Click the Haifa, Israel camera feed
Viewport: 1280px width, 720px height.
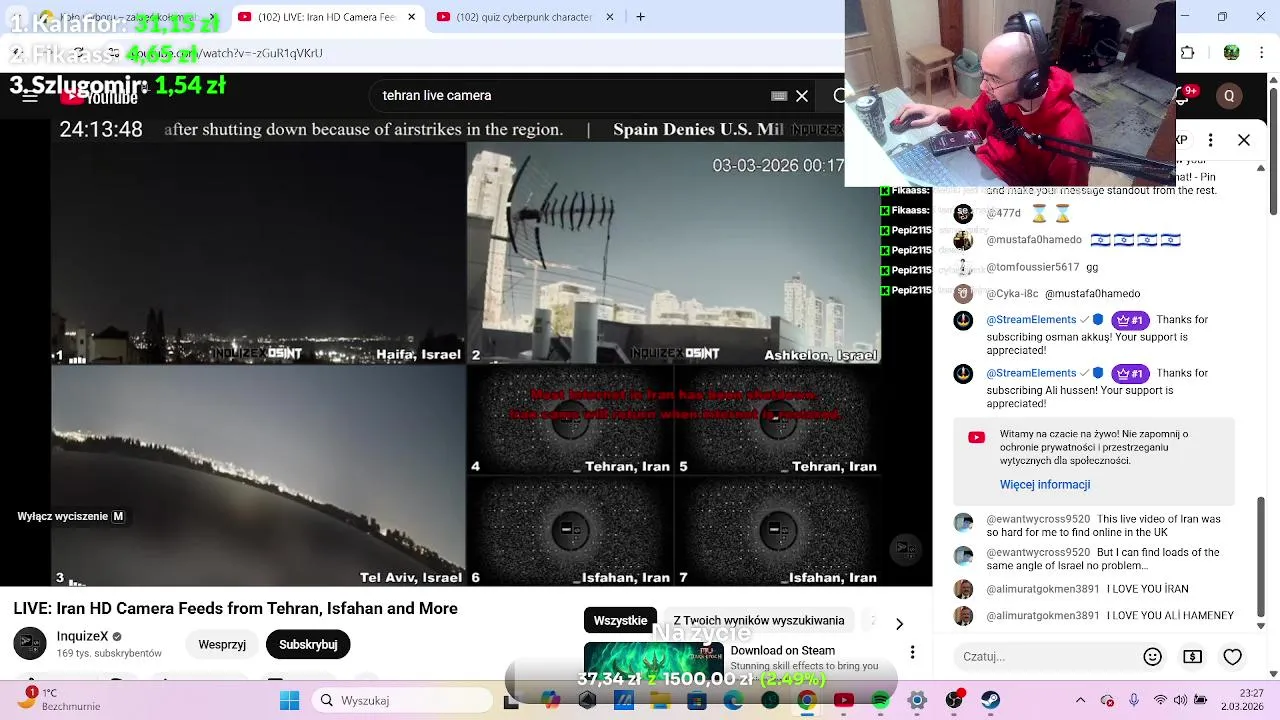[258, 254]
